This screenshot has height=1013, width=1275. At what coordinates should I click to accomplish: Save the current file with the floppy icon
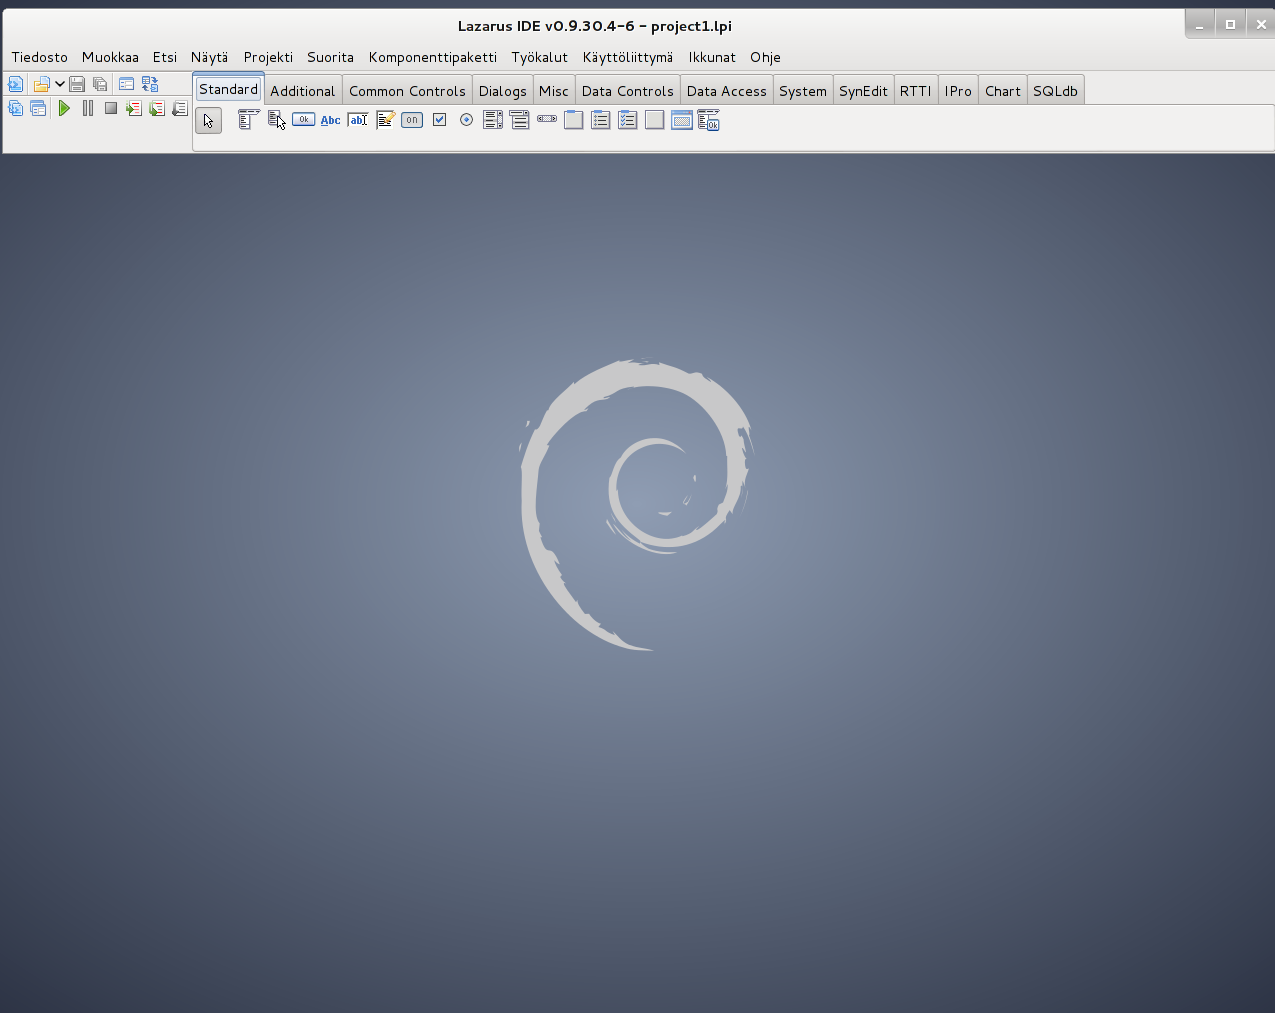click(77, 84)
